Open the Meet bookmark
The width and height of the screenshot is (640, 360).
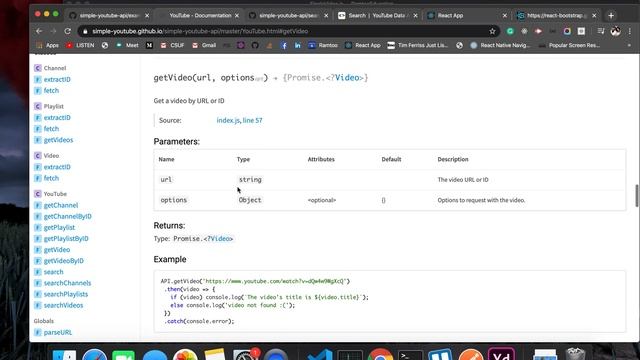tap(127, 45)
